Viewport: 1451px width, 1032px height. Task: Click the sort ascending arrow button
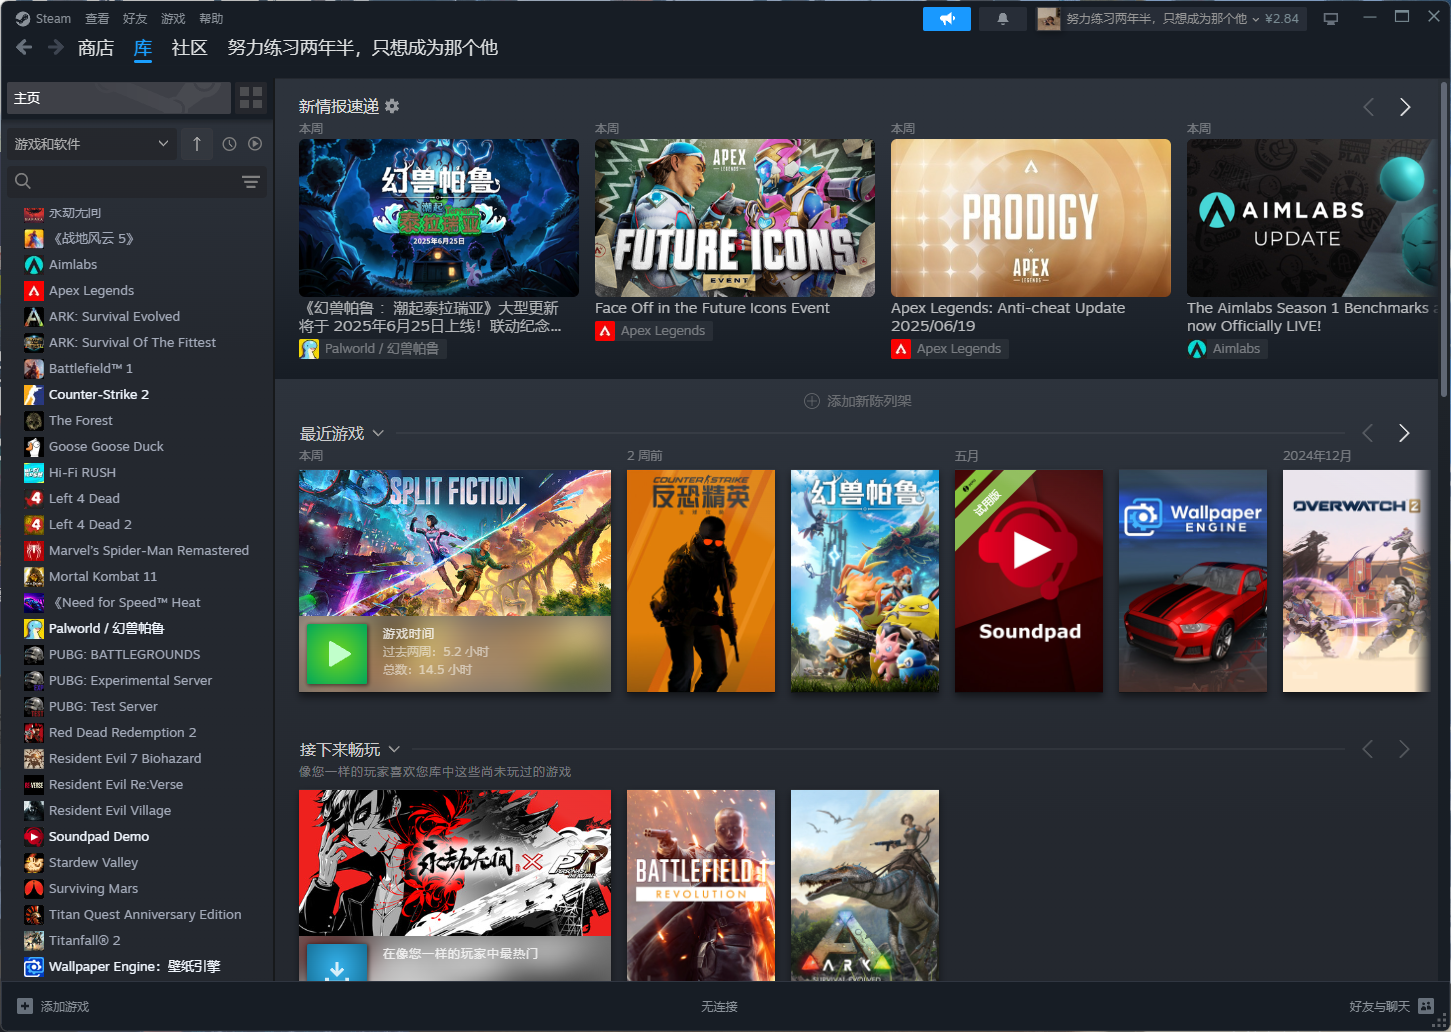click(197, 144)
